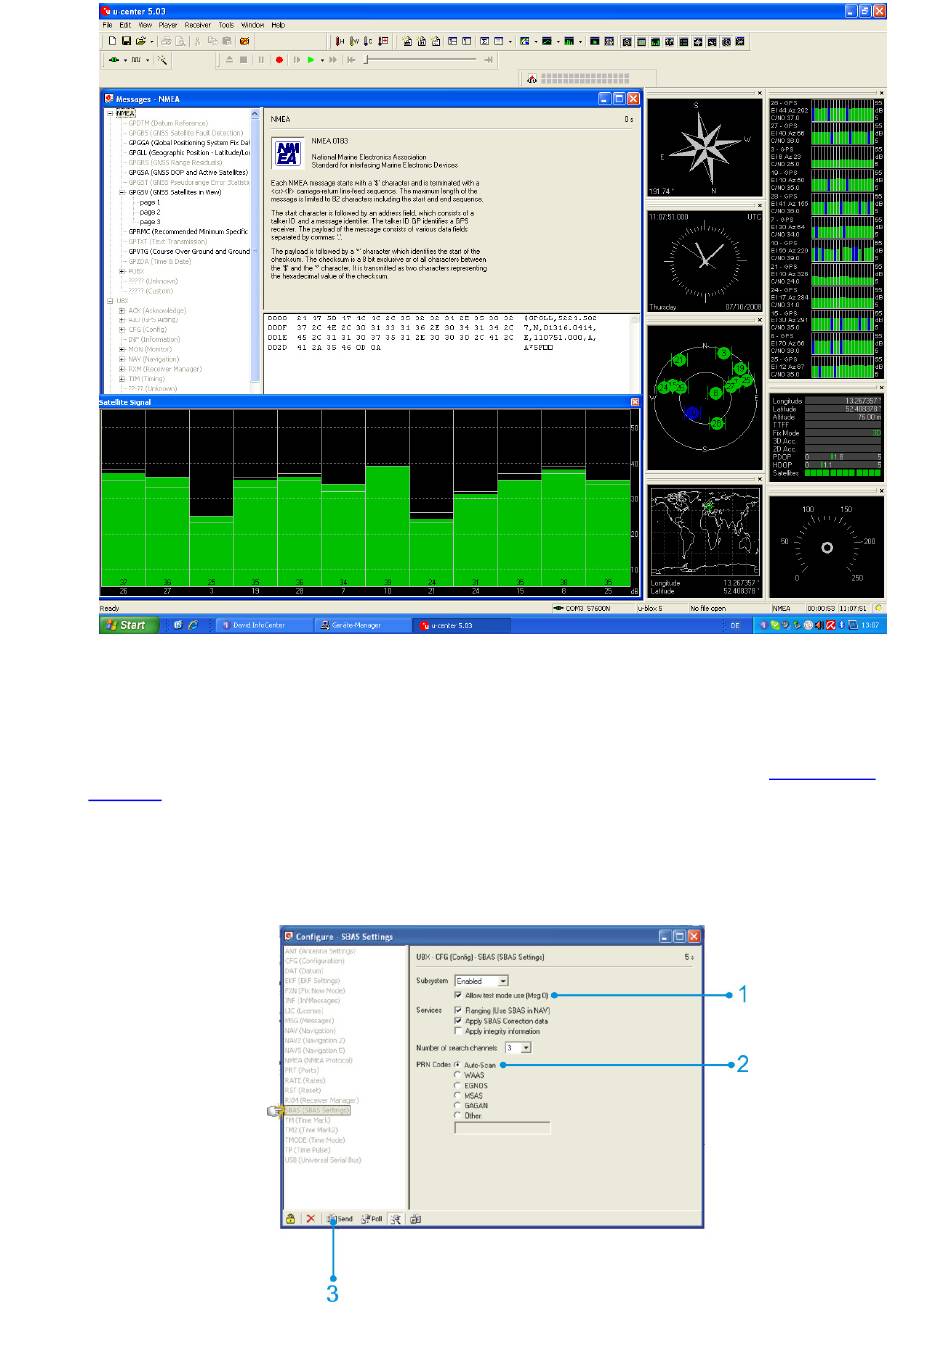Click the New file icon in toolbar
This screenshot has width=950, height=1360.
(x=113, y=41)
